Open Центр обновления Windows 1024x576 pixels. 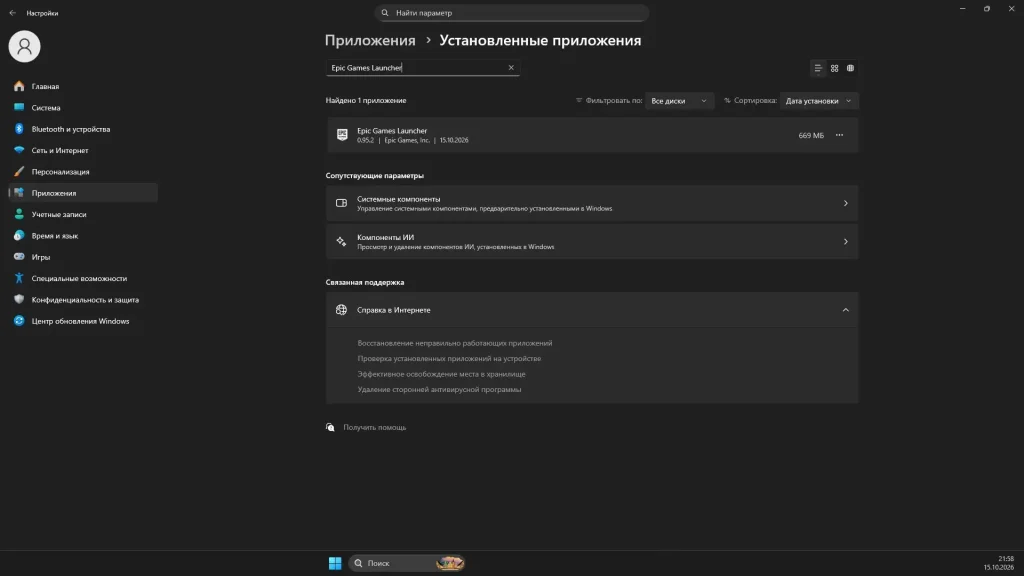click(x=83, y=321)
